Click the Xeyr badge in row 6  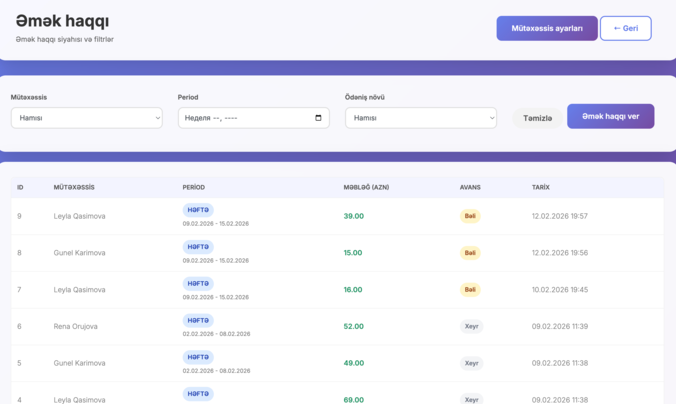click(471, 326)
